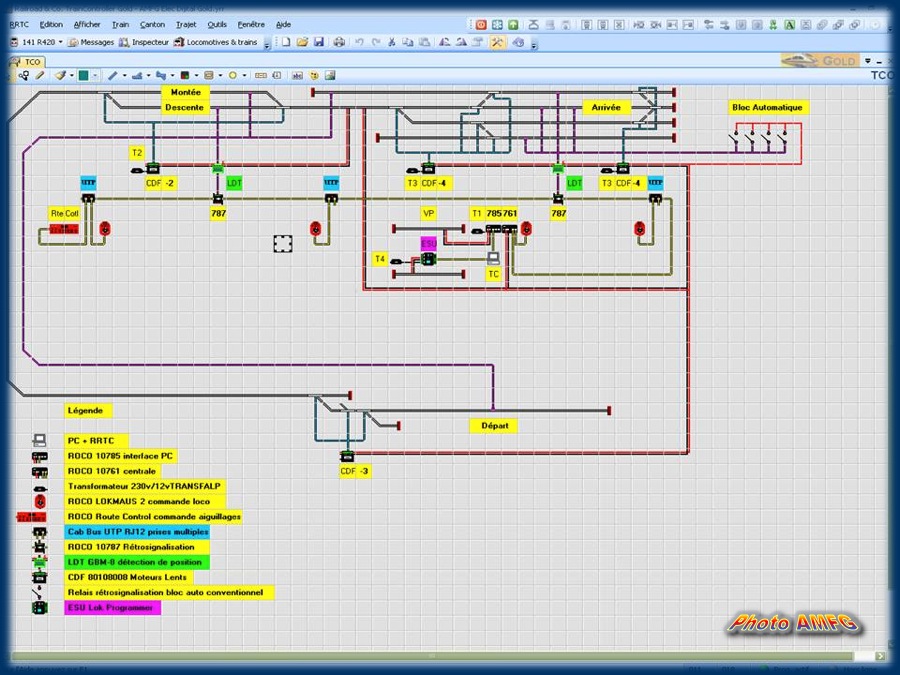Select the 'Bloc Automatique' label
The height and width of the screenshot is (675, 900).
click(x=767, y=107)
